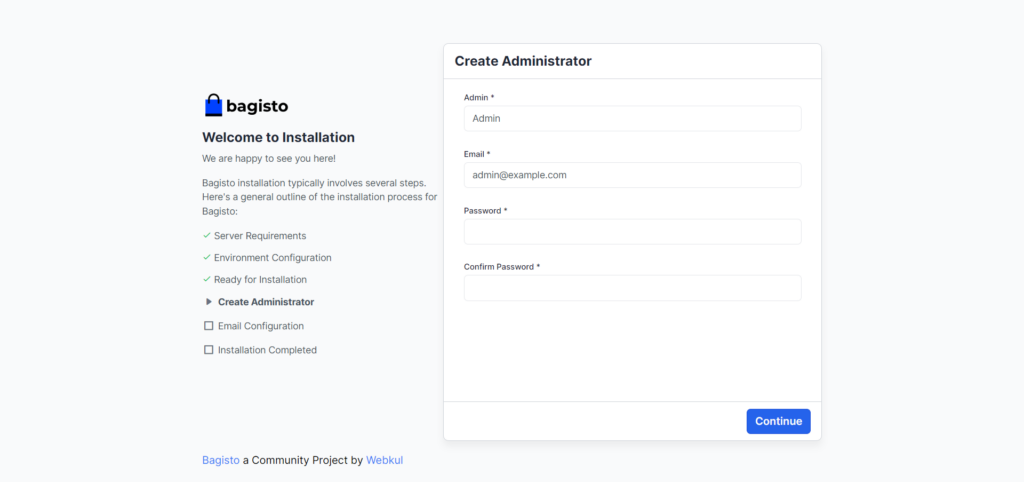Go to the Ready for Installation step
1024x482 pixels.
coord(260,280)
